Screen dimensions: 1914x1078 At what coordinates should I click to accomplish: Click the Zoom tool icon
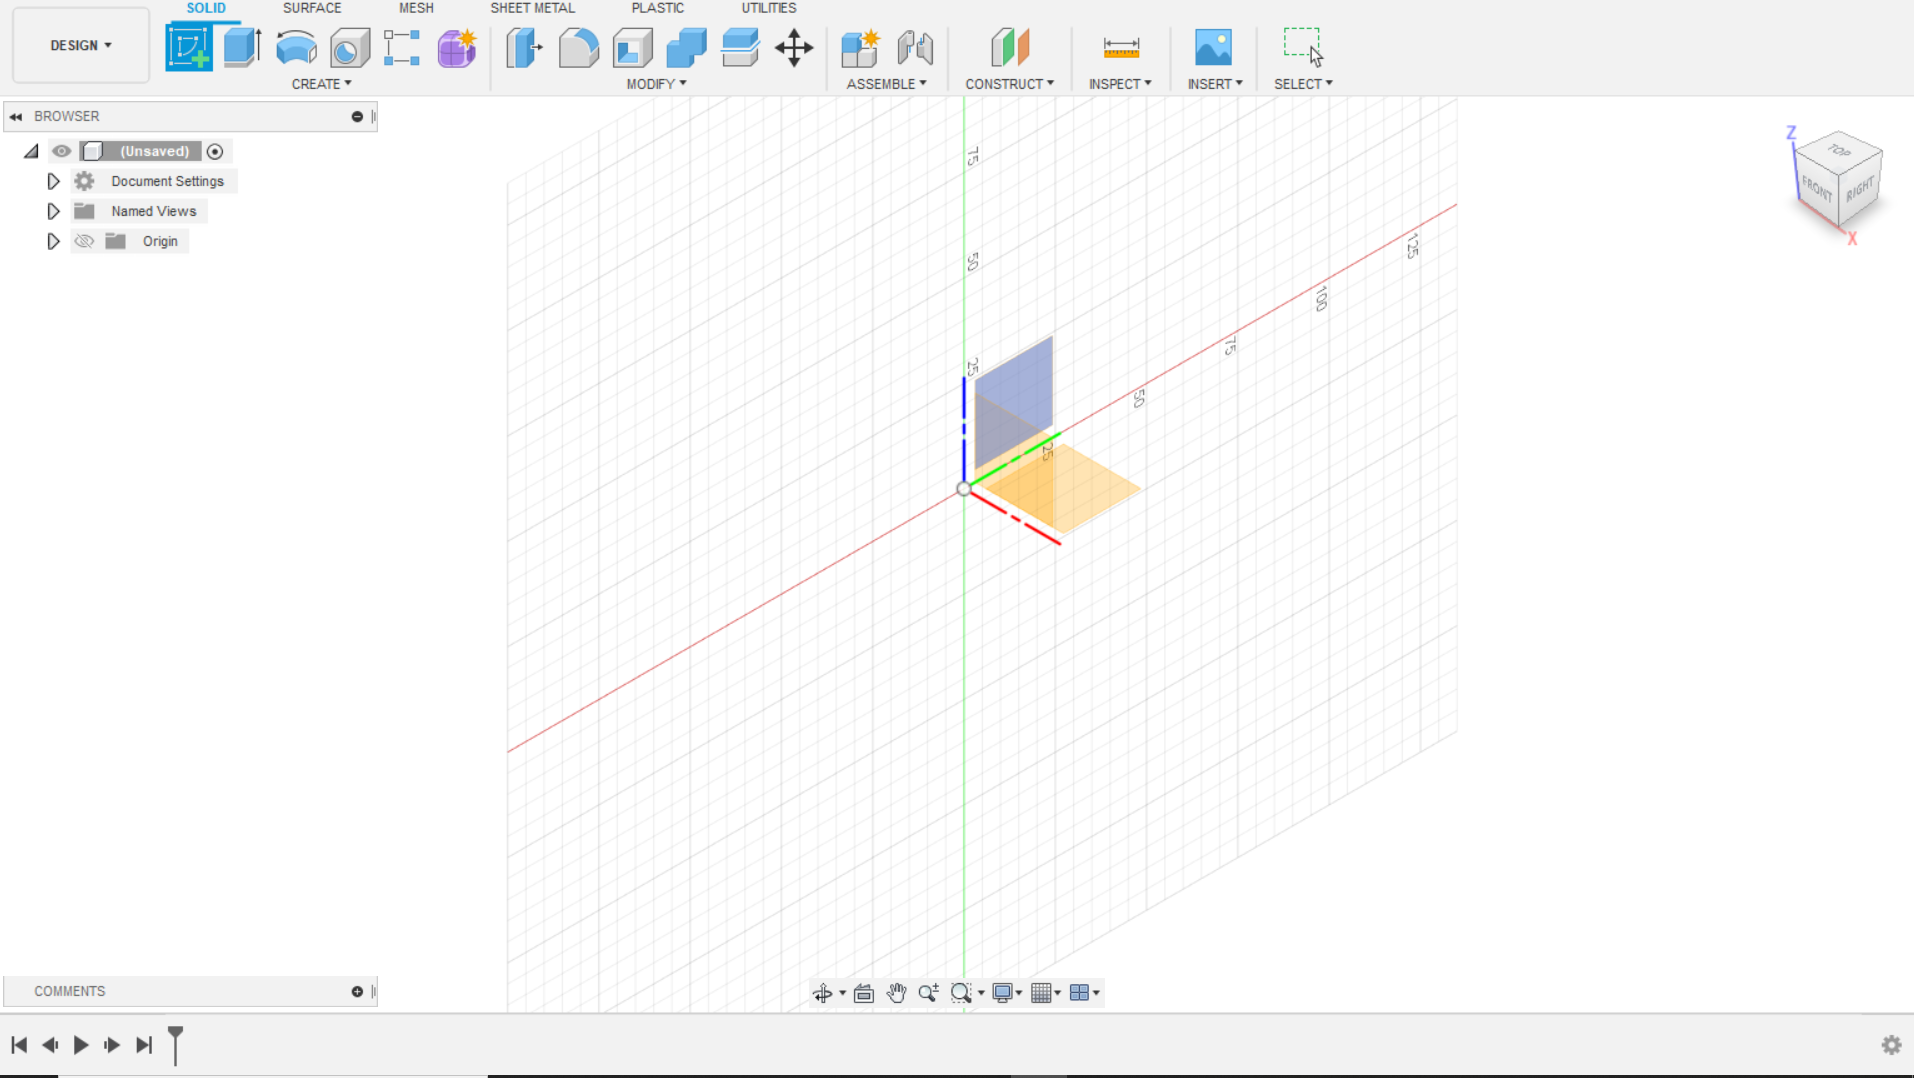928,993
